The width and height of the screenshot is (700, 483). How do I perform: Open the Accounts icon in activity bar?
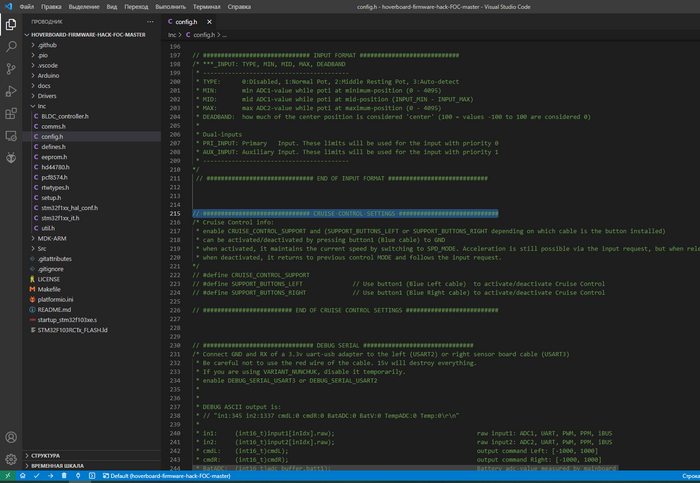pos(11,437)
